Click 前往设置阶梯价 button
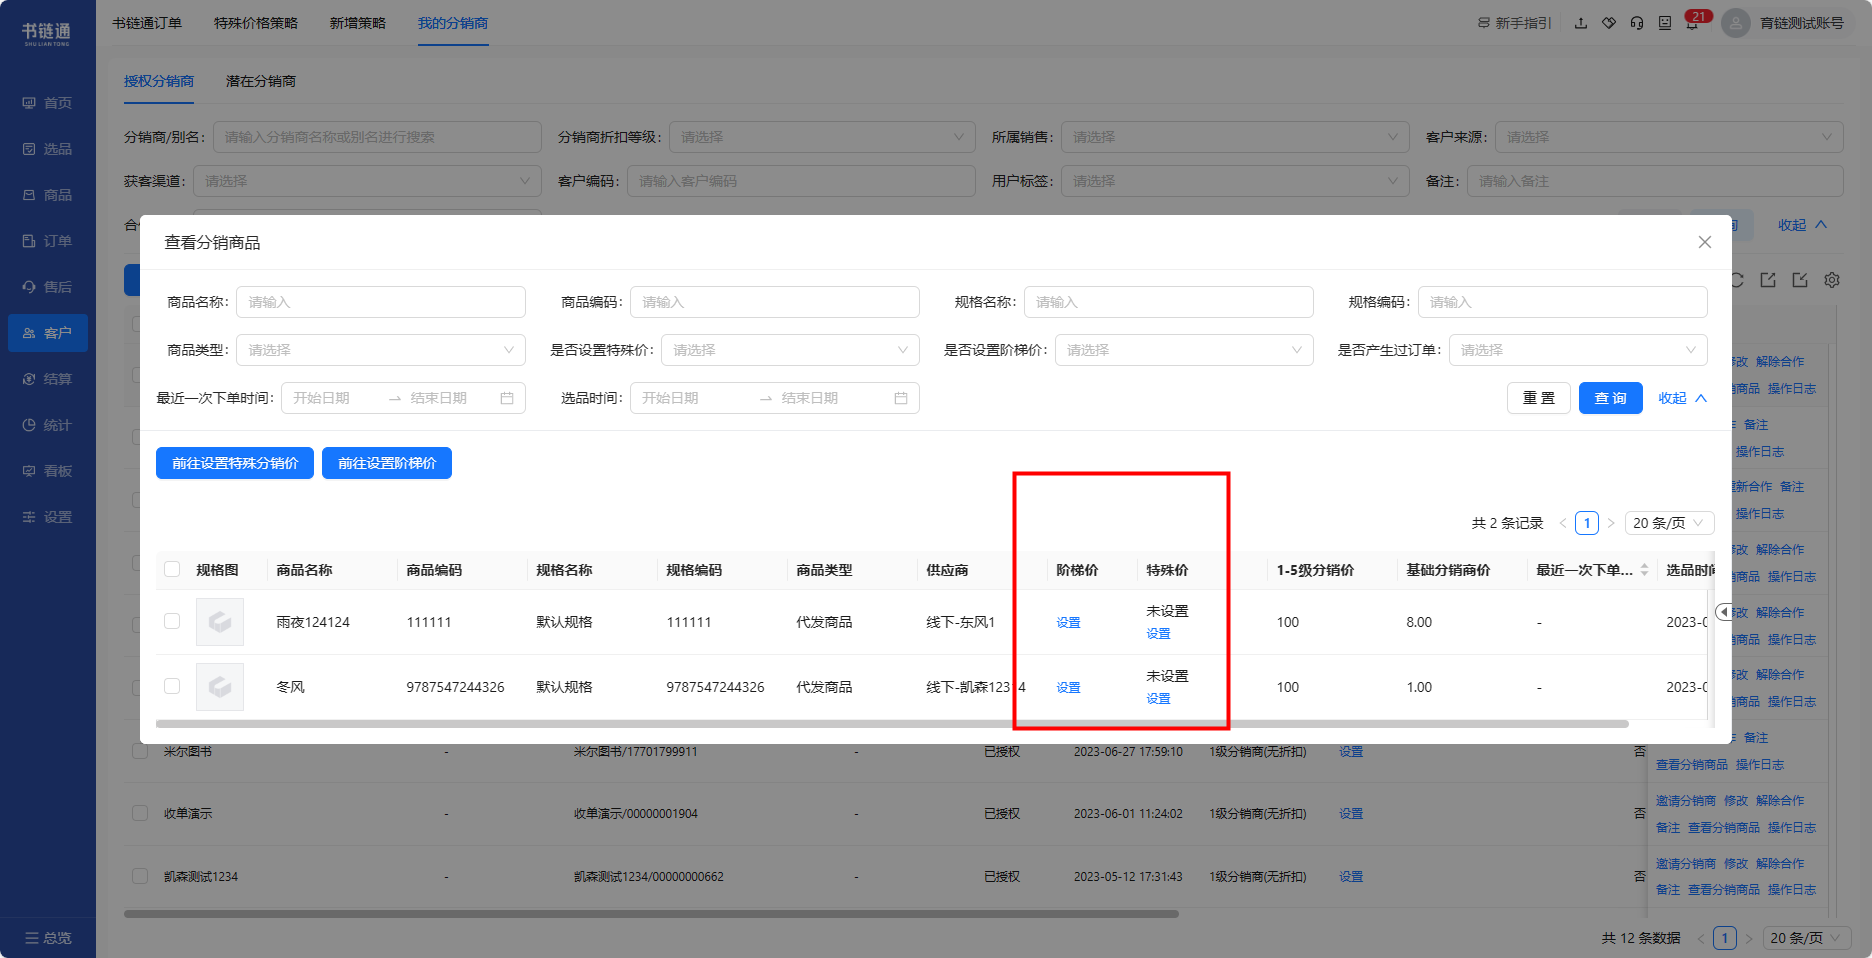This screenshot has height=958, width=1872. click(x=387, y=463)
